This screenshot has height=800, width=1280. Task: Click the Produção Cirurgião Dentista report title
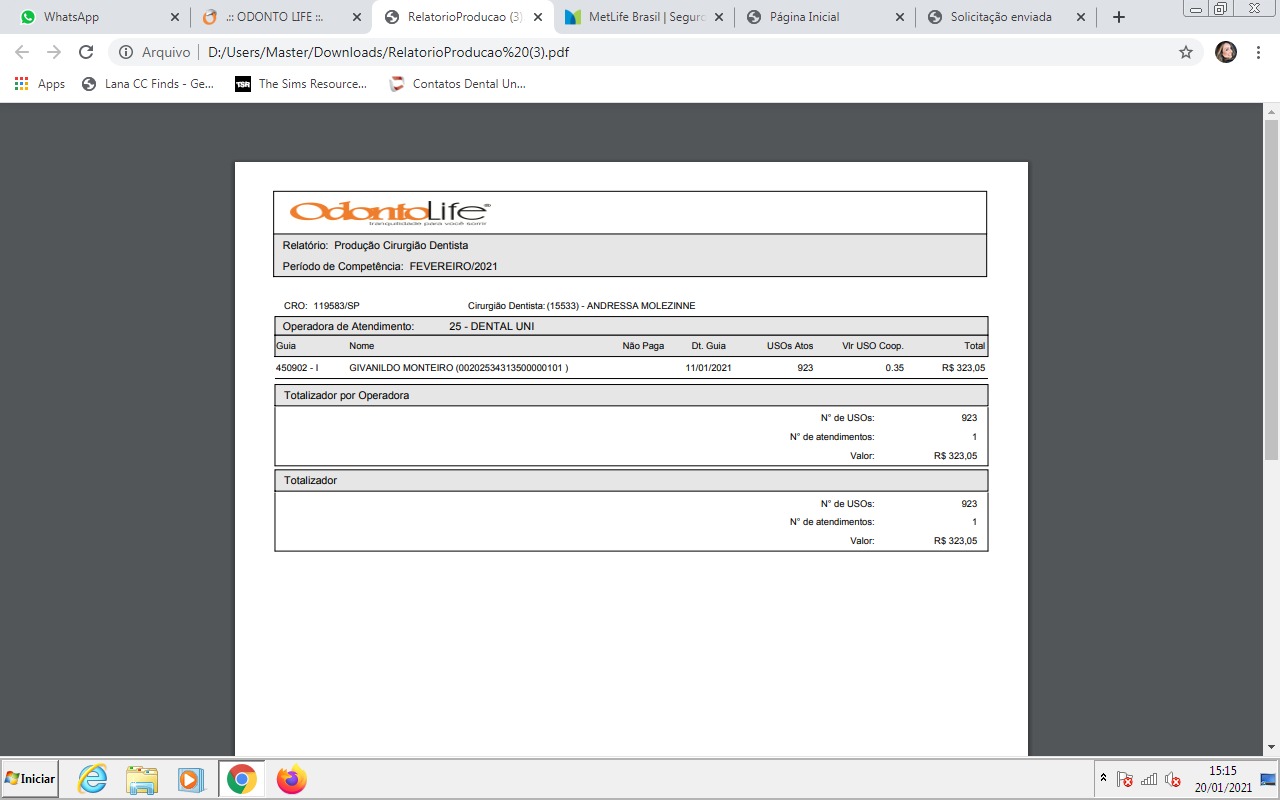coord(401,245)
